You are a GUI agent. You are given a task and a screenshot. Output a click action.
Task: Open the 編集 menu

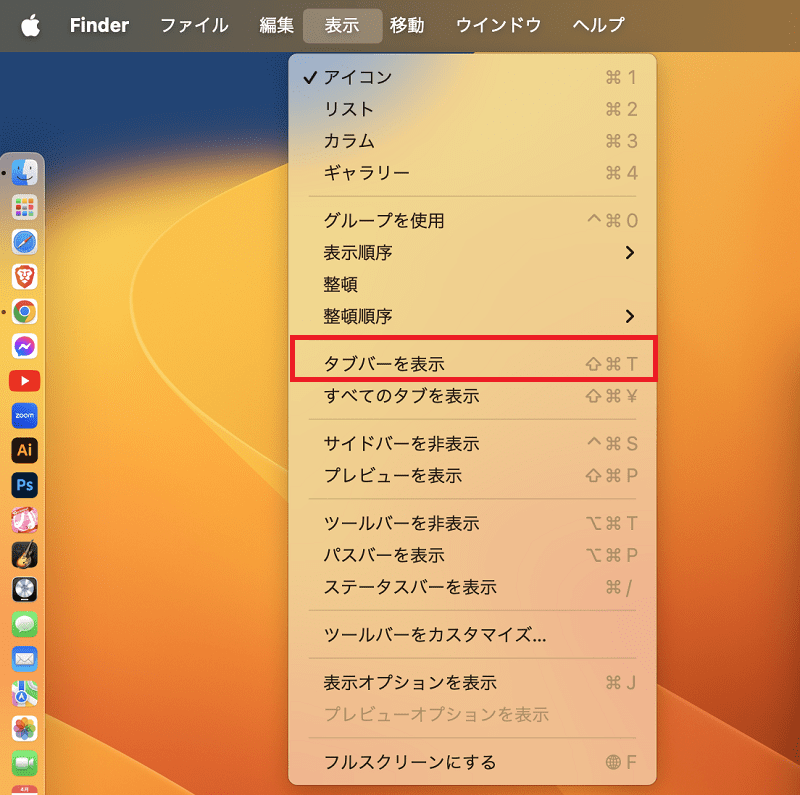276,25
